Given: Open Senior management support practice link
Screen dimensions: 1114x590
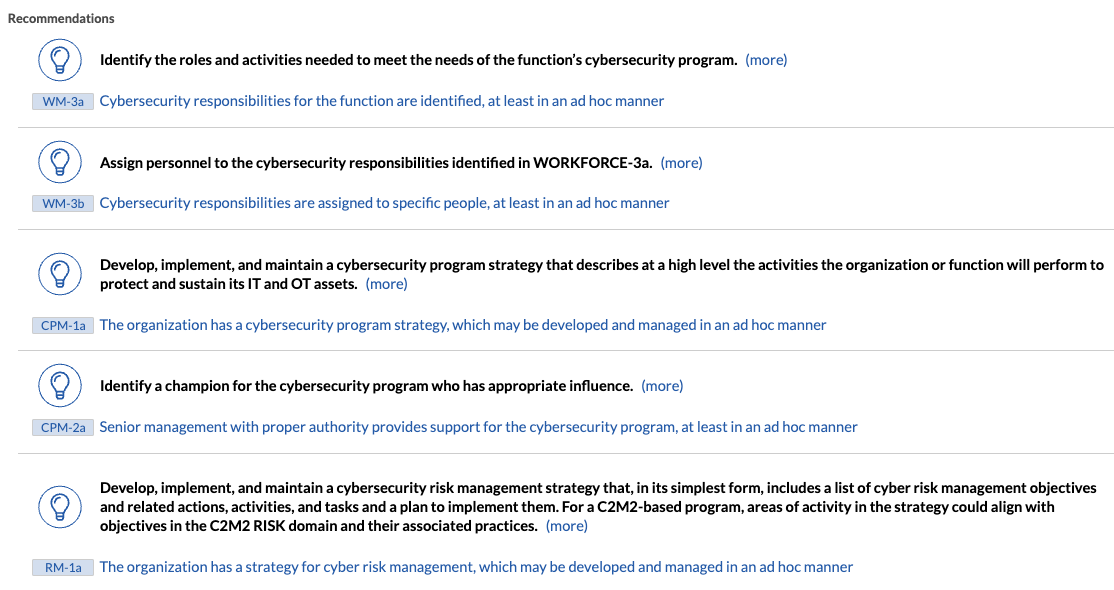Looking at the screenshot, I should pos(478,427).
